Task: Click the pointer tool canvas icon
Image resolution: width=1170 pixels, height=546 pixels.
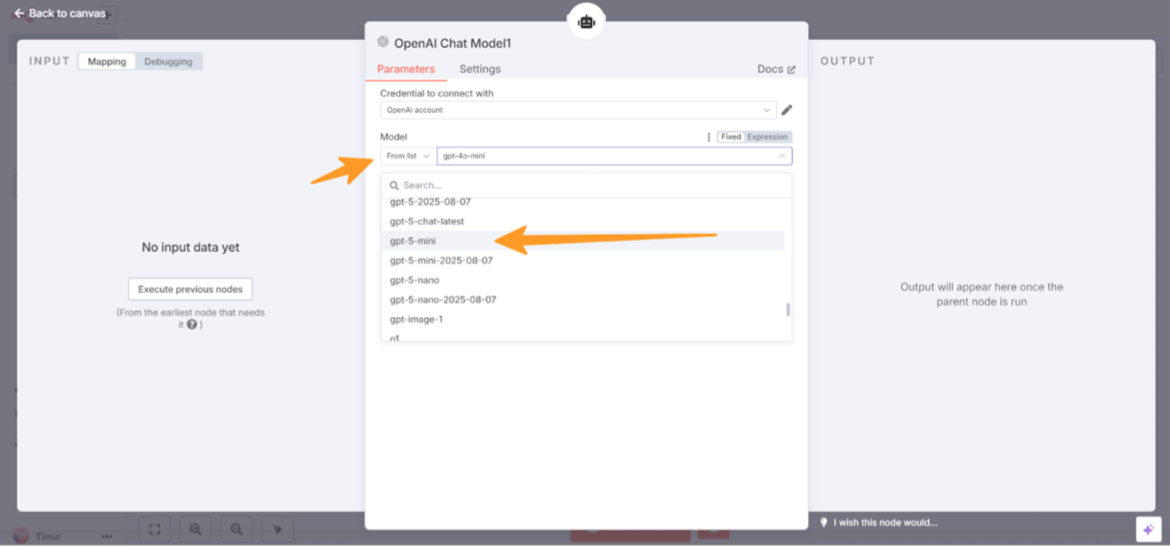Action: (x=278, y=529)
